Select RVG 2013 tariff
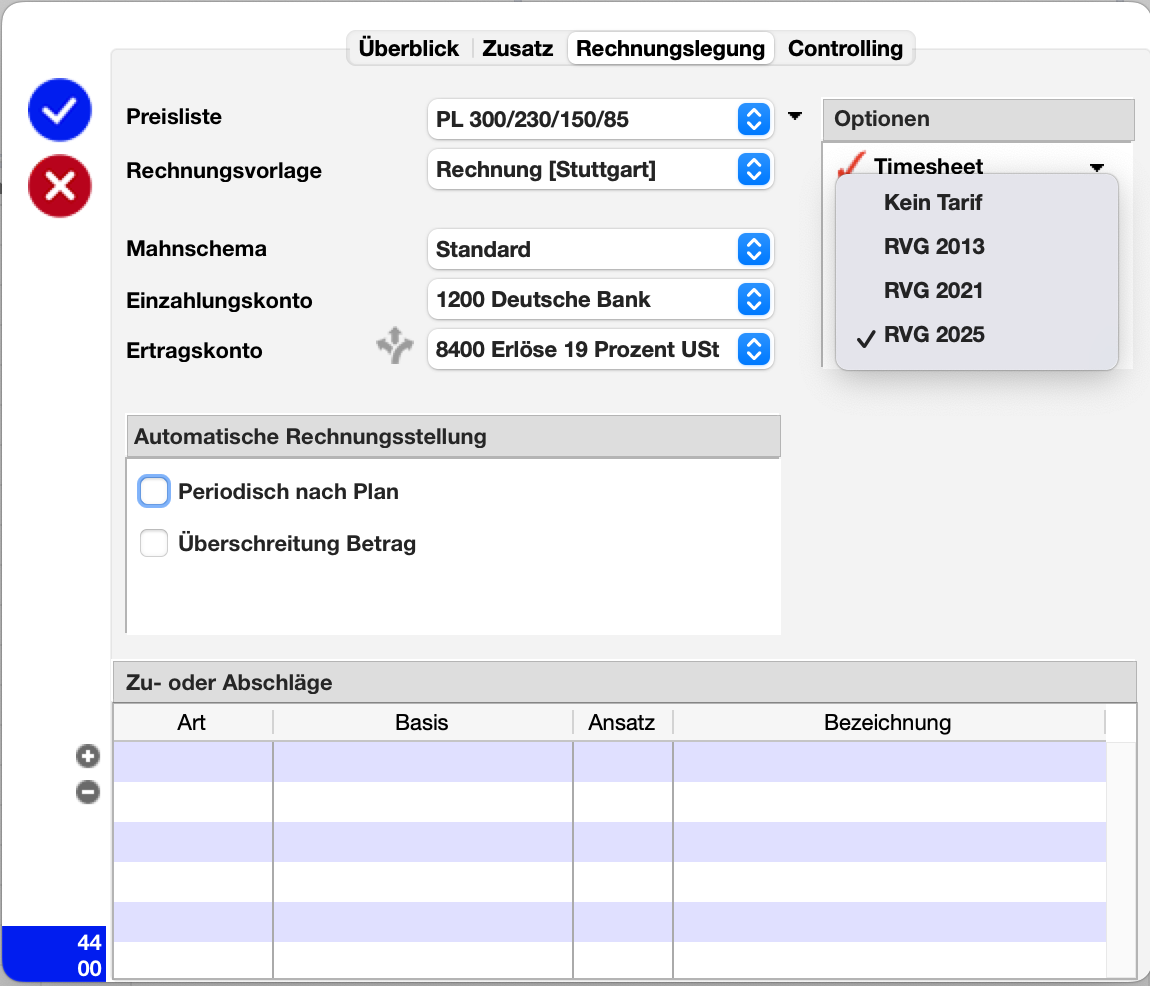The image size is (1150, 986). (977, 246)
